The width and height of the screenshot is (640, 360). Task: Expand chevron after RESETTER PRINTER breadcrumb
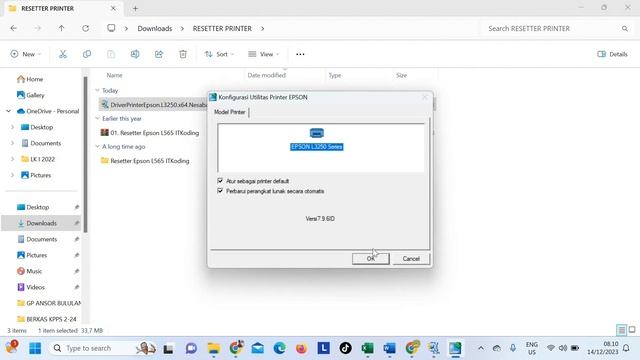(x=262, y=29)
